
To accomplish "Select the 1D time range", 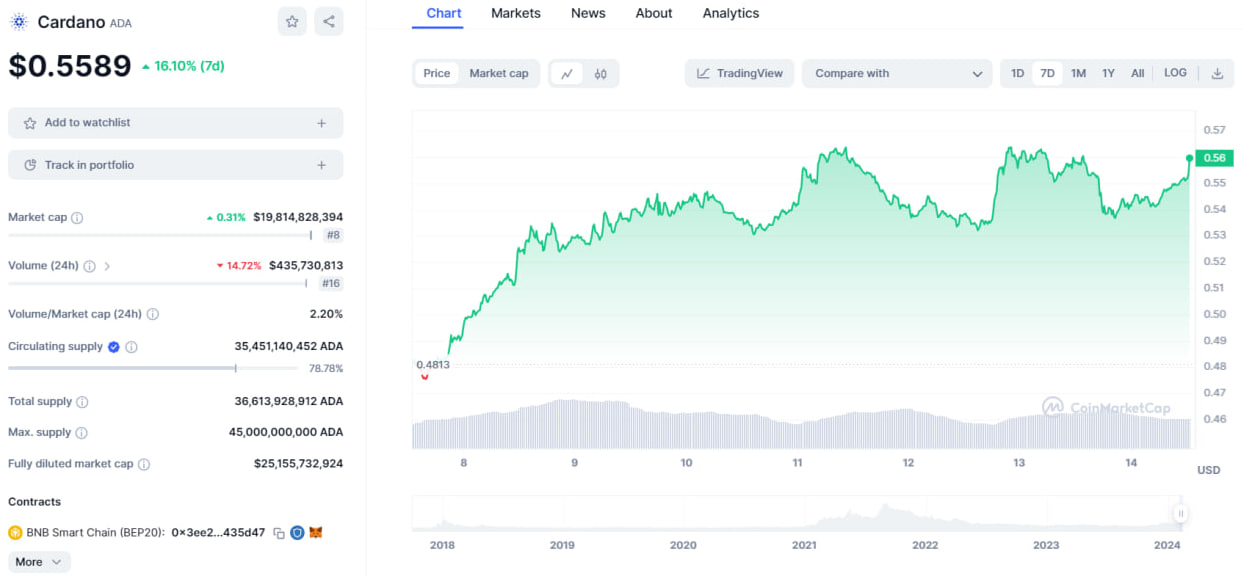I will pyautogui.click(x=1017, y=73).
